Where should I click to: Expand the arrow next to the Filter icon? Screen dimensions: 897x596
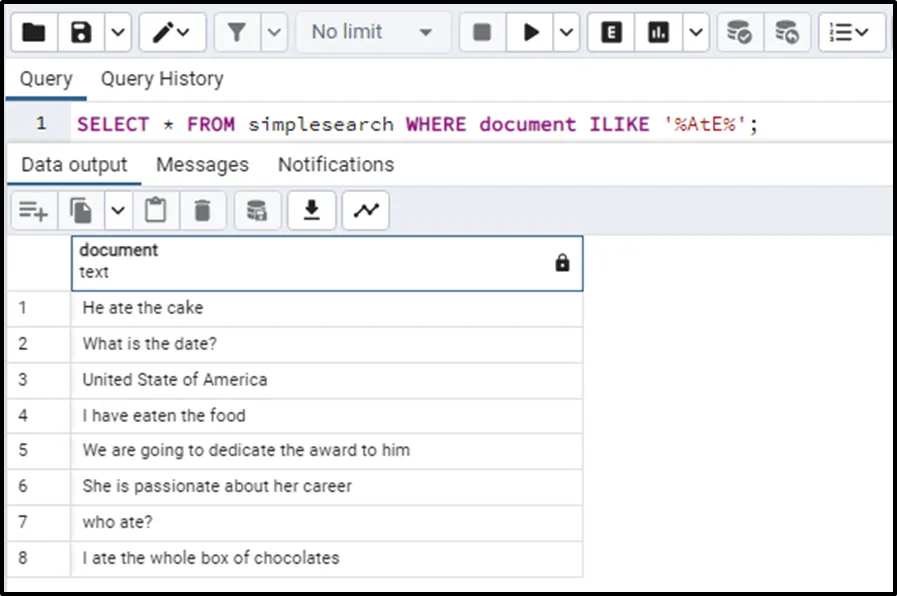pos(274,33)
